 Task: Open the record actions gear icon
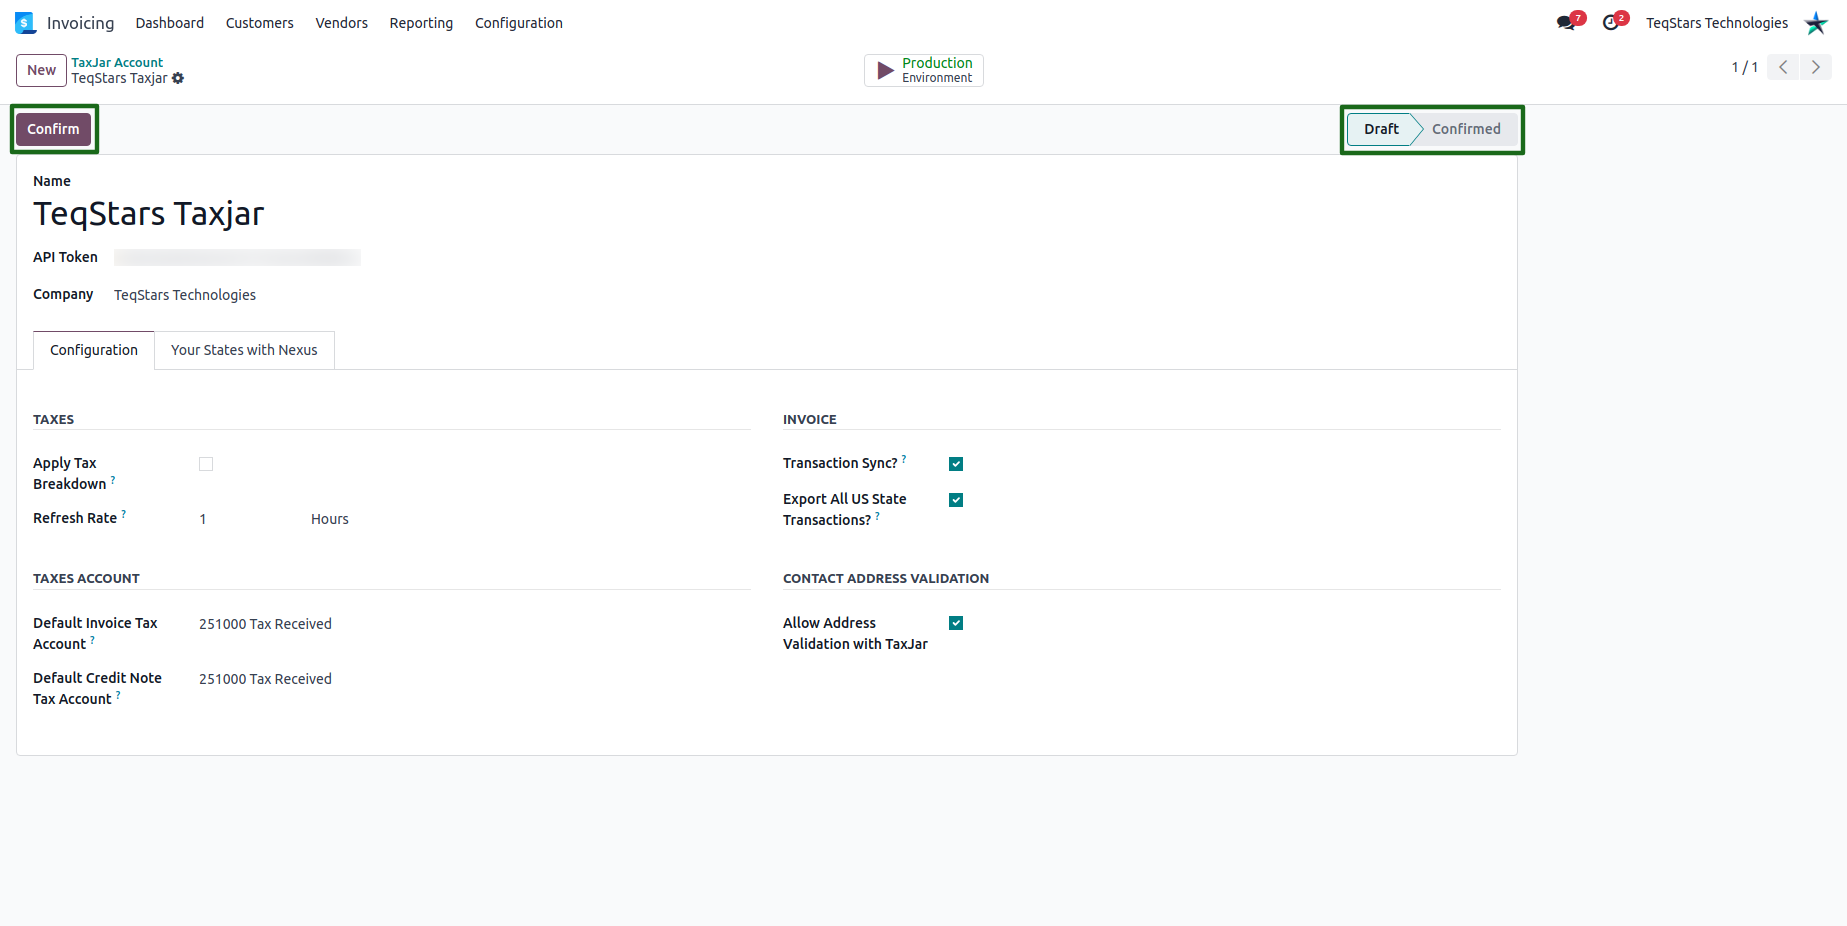(x=178, y=78)
